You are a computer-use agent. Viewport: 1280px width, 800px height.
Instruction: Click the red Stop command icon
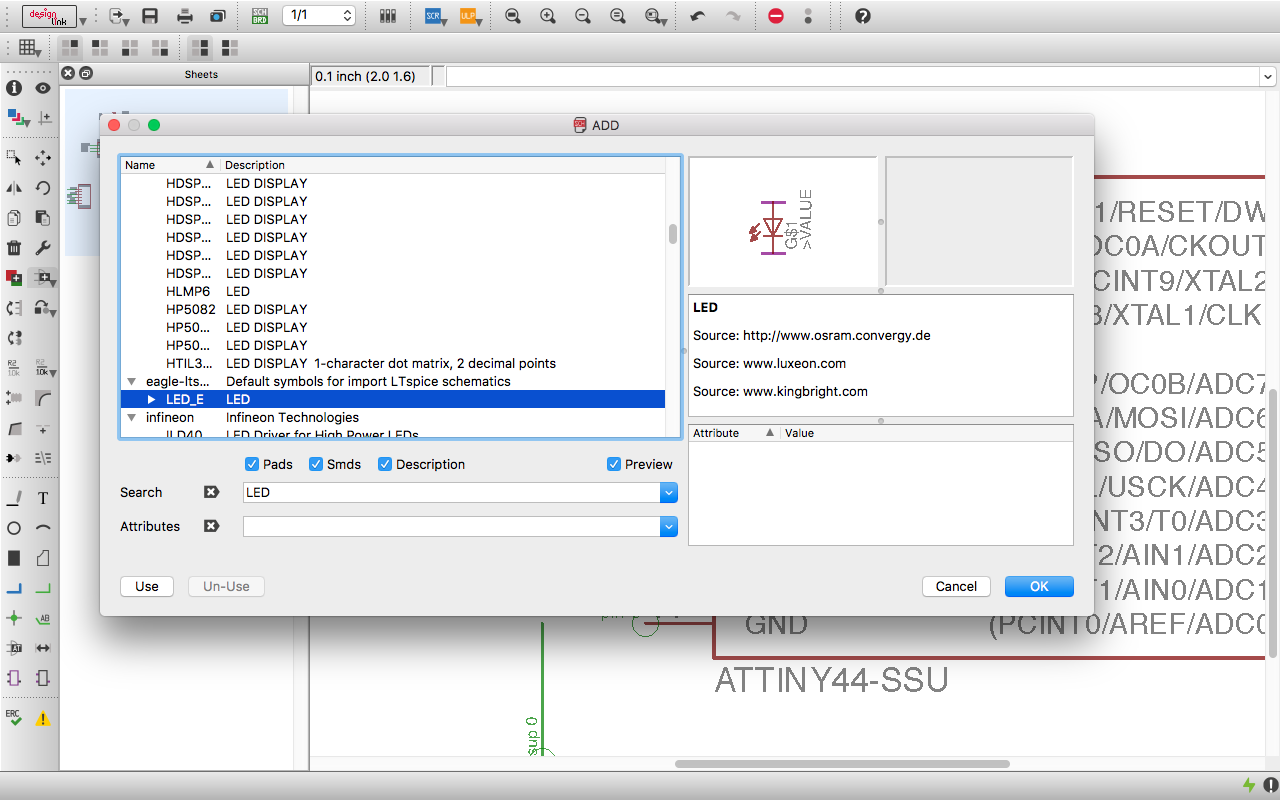tap(776, 16)
